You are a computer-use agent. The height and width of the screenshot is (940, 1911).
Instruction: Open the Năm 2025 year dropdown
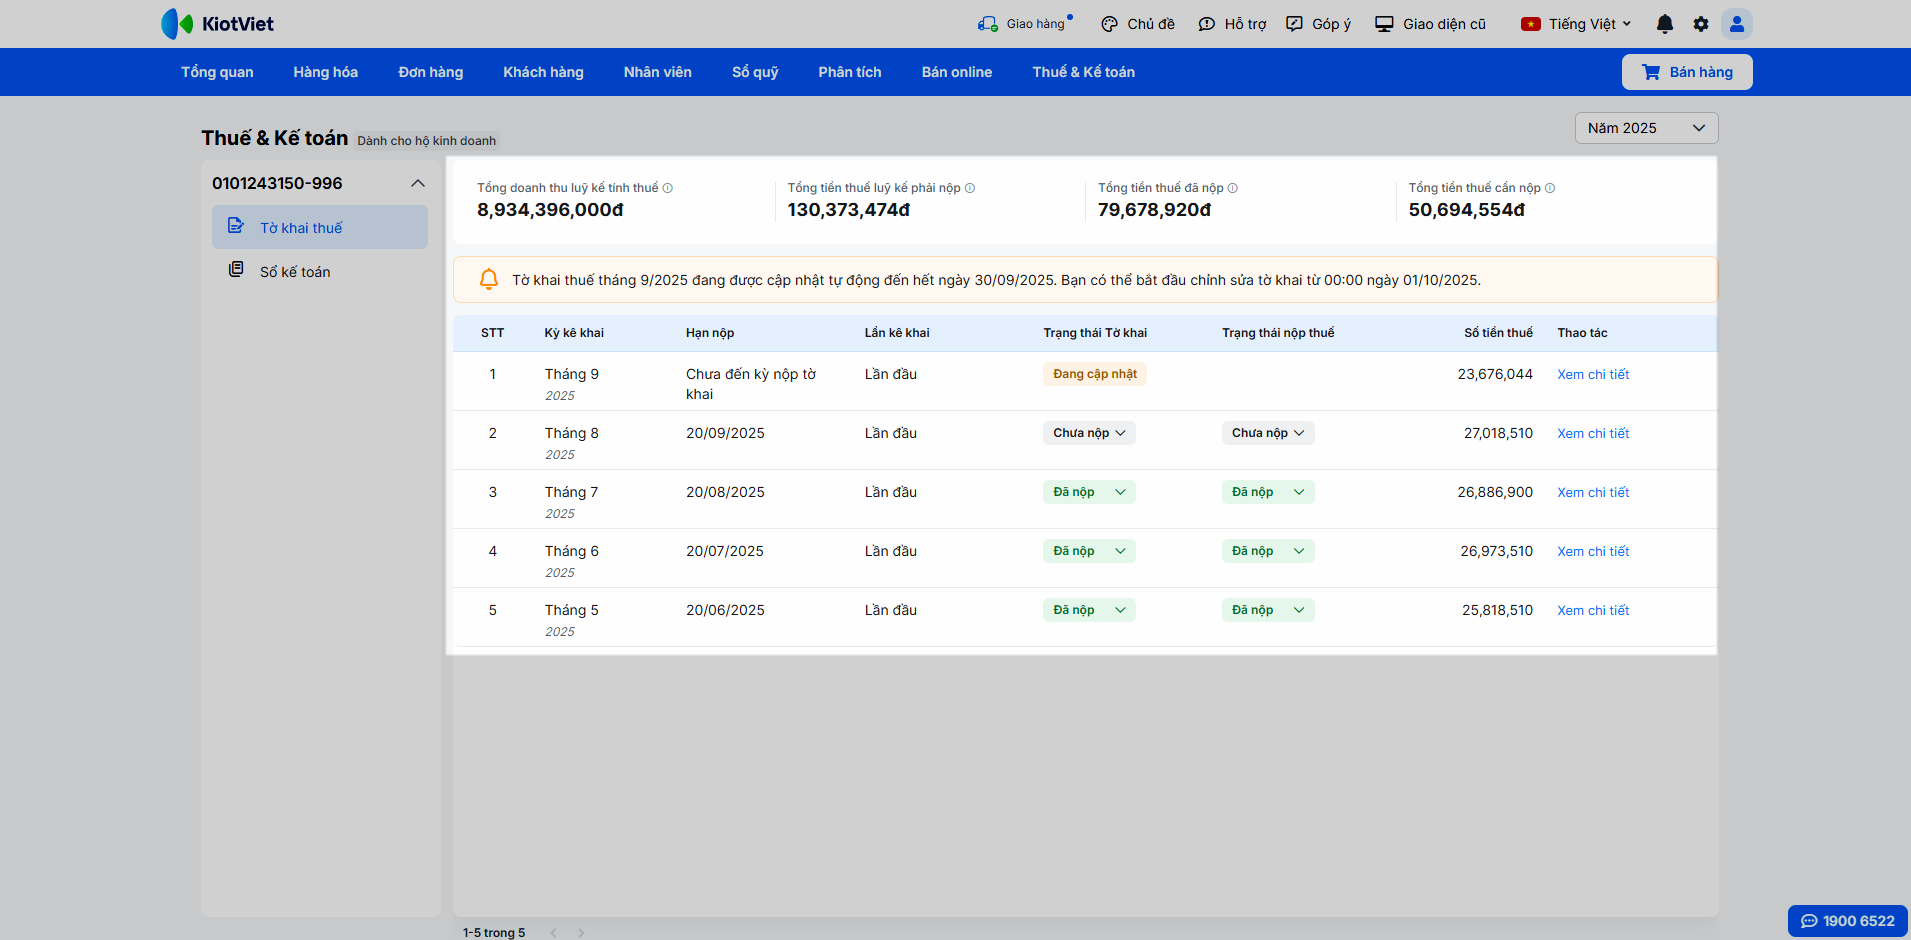tap(1646, 128)
